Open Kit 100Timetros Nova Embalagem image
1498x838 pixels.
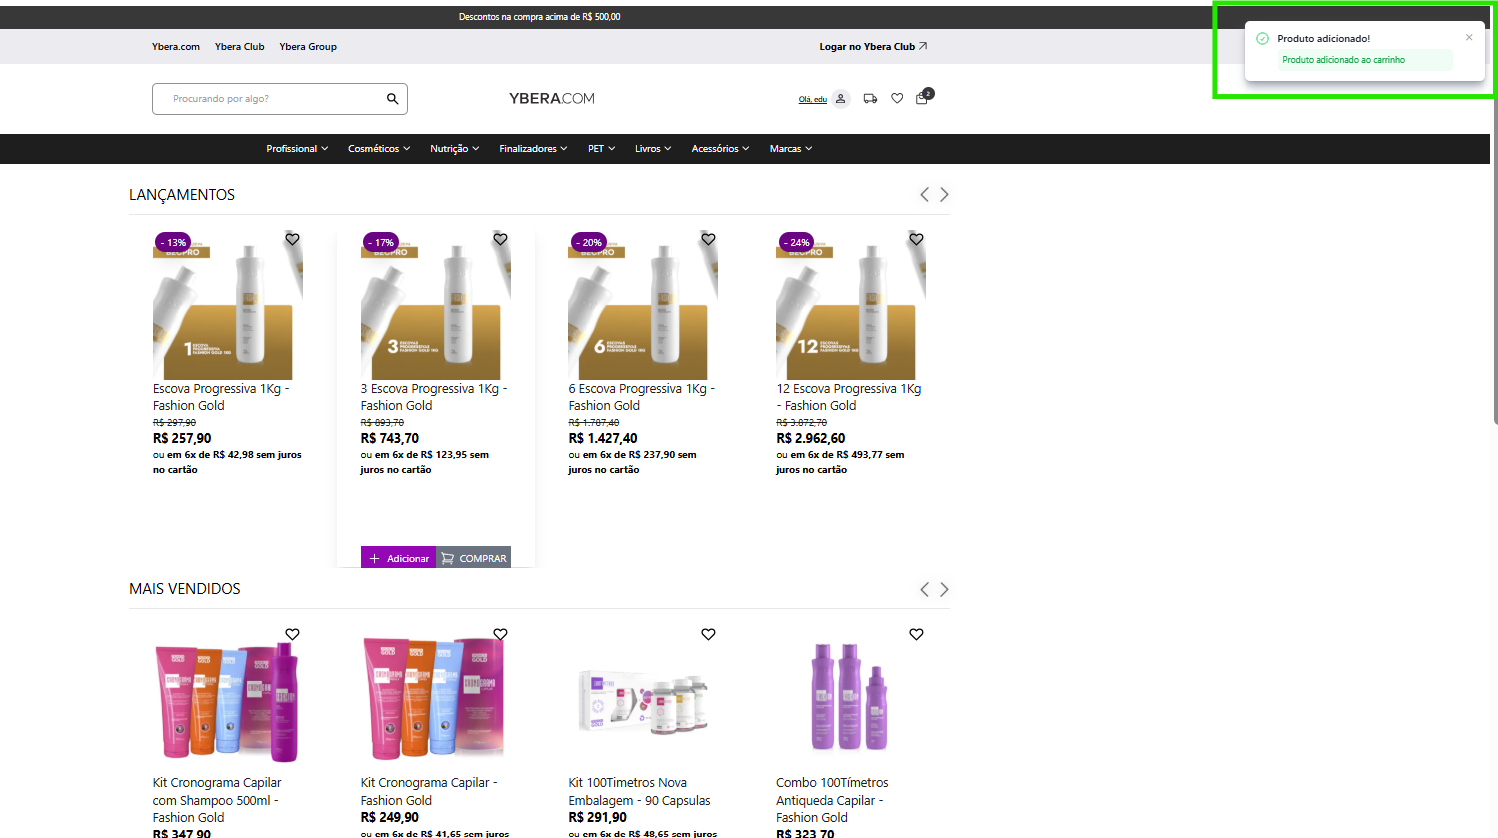[x=643, y=701]
